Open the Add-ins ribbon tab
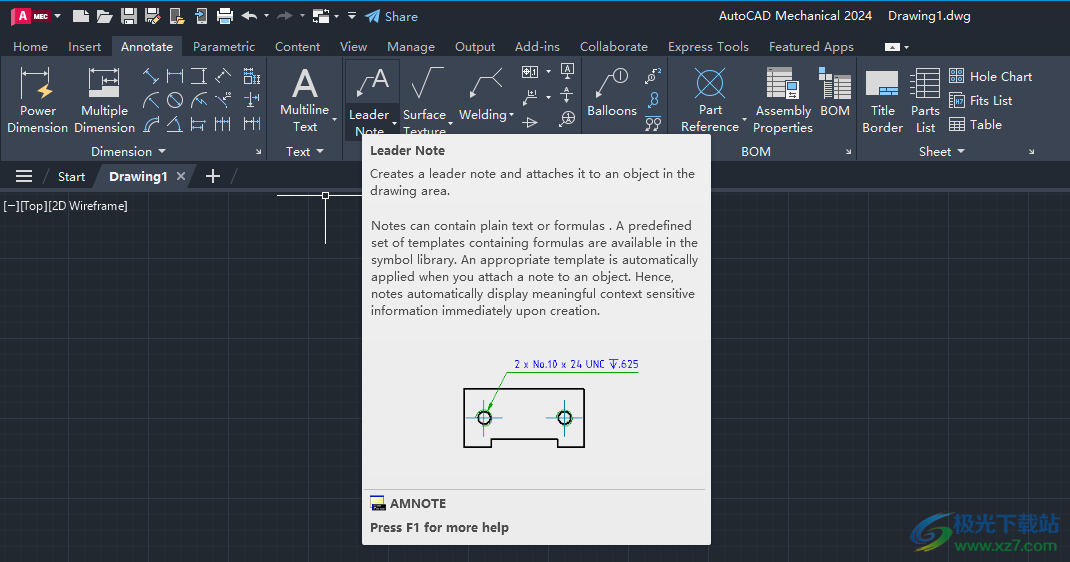The height and width of the screenshot is (562, 1070). tap(537, 46)
